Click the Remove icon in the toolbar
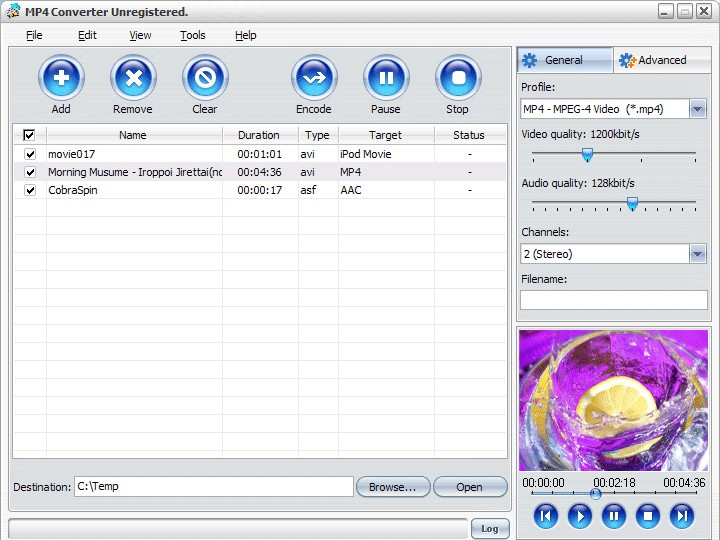Image resolution: width=720 pixels, height=540 pixels. point(133,78)
